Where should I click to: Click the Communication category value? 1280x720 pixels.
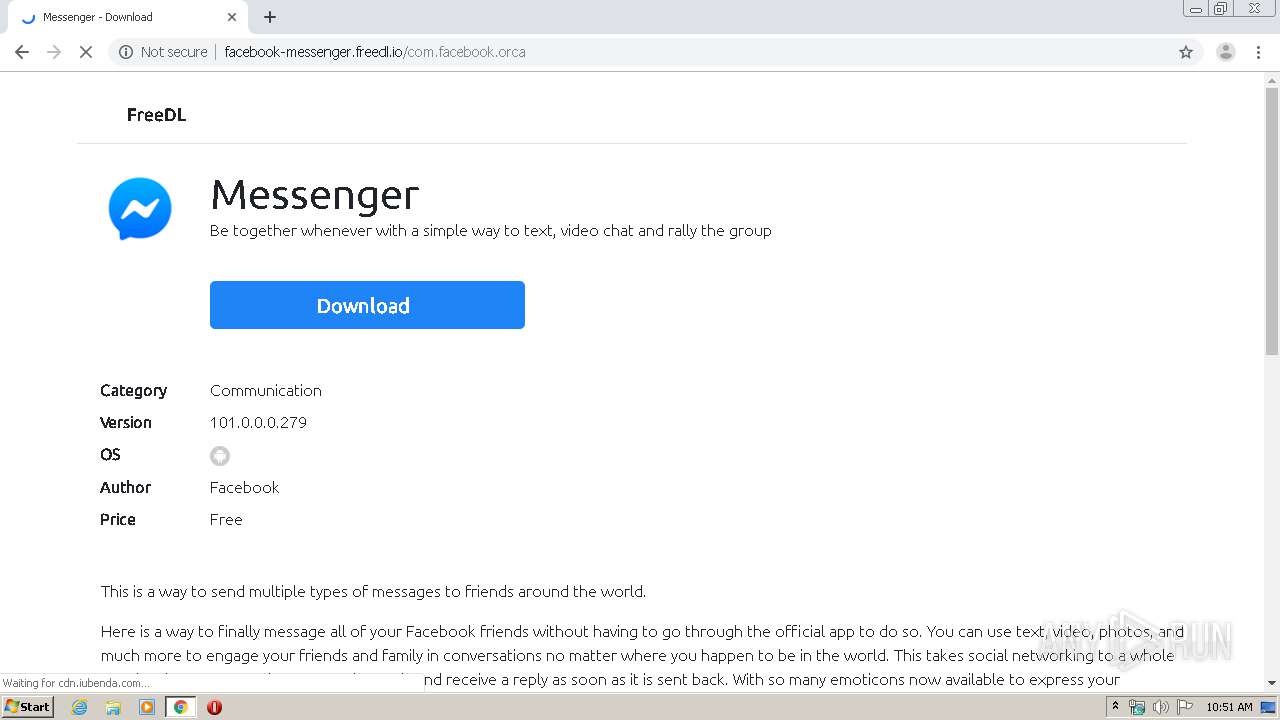point(266,390)
